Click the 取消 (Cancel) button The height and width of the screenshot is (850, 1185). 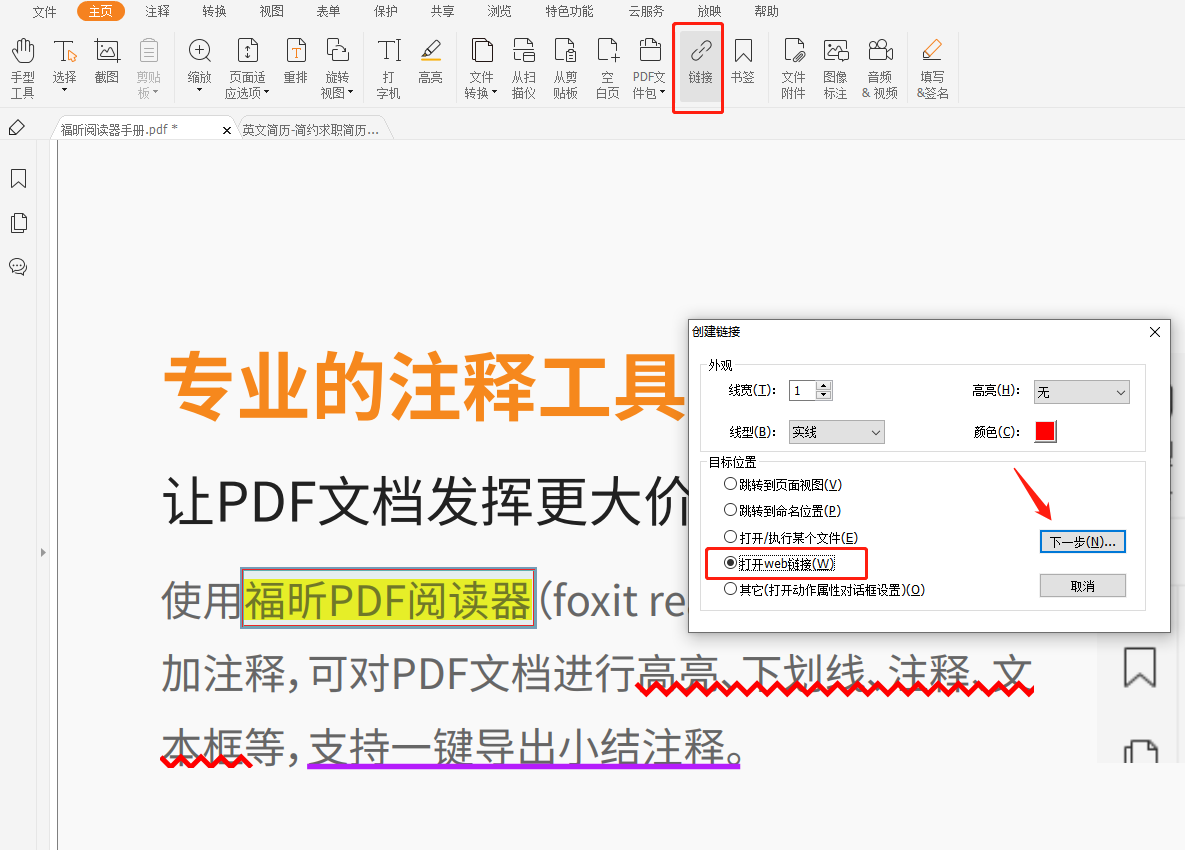point(1082,586)
